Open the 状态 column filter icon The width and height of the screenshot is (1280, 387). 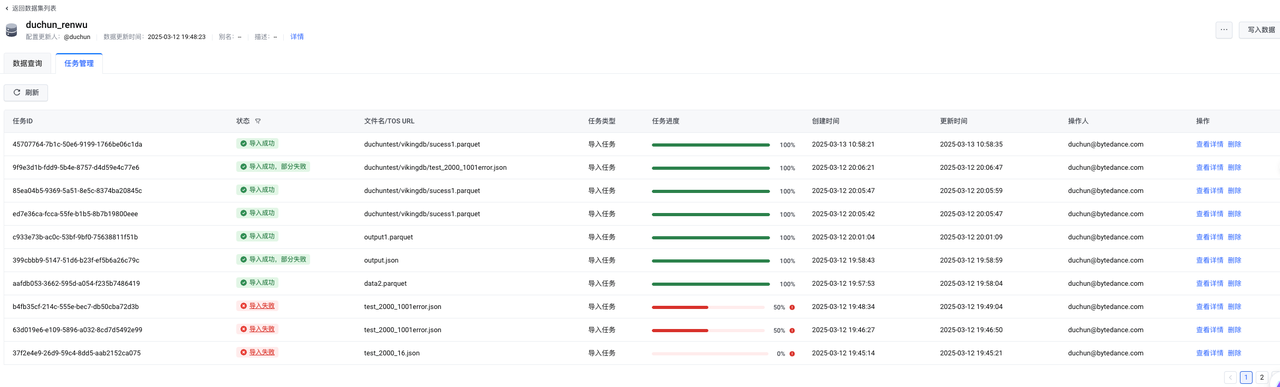258,121
